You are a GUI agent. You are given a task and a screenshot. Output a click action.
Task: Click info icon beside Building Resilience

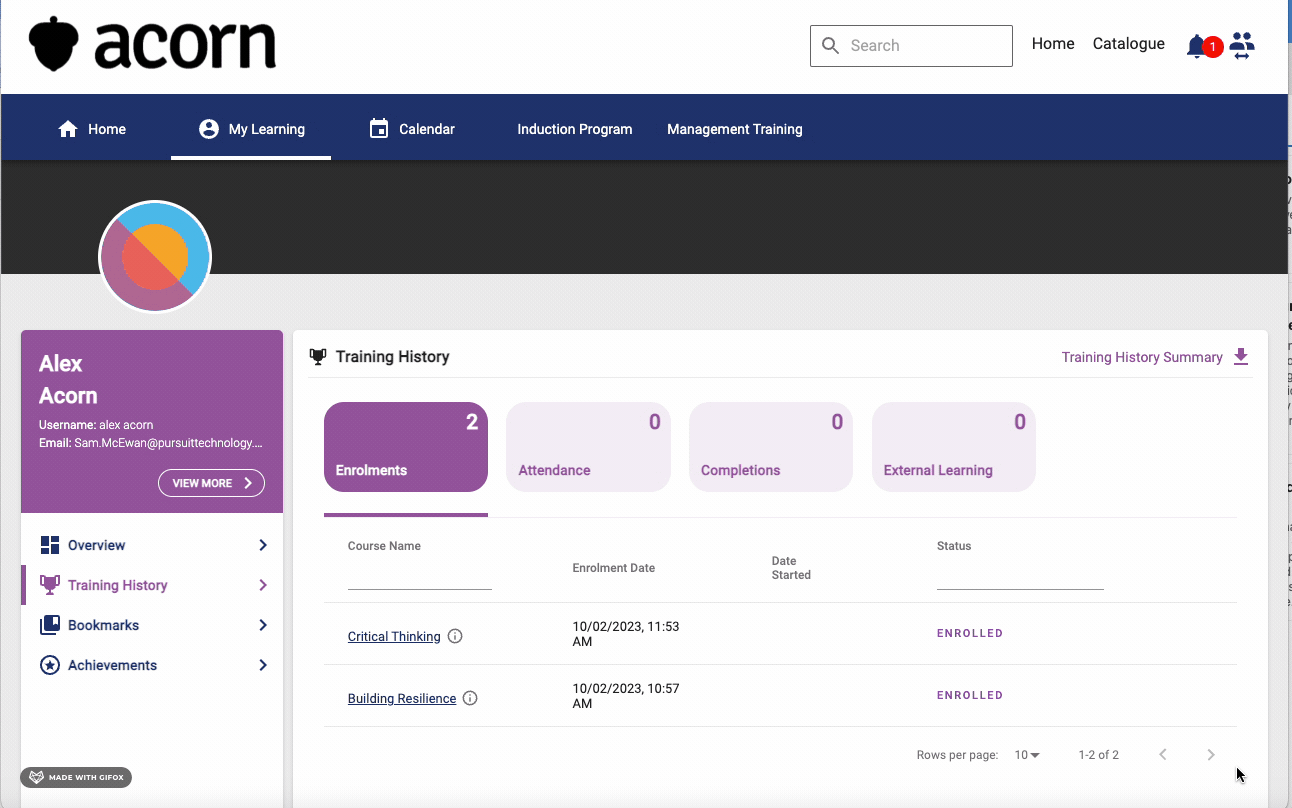click(x=470, y=698)
